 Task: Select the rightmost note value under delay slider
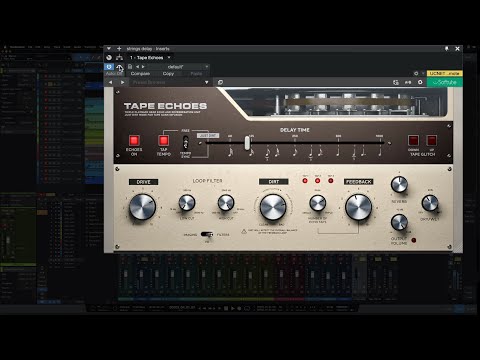(x=380, y=152)
